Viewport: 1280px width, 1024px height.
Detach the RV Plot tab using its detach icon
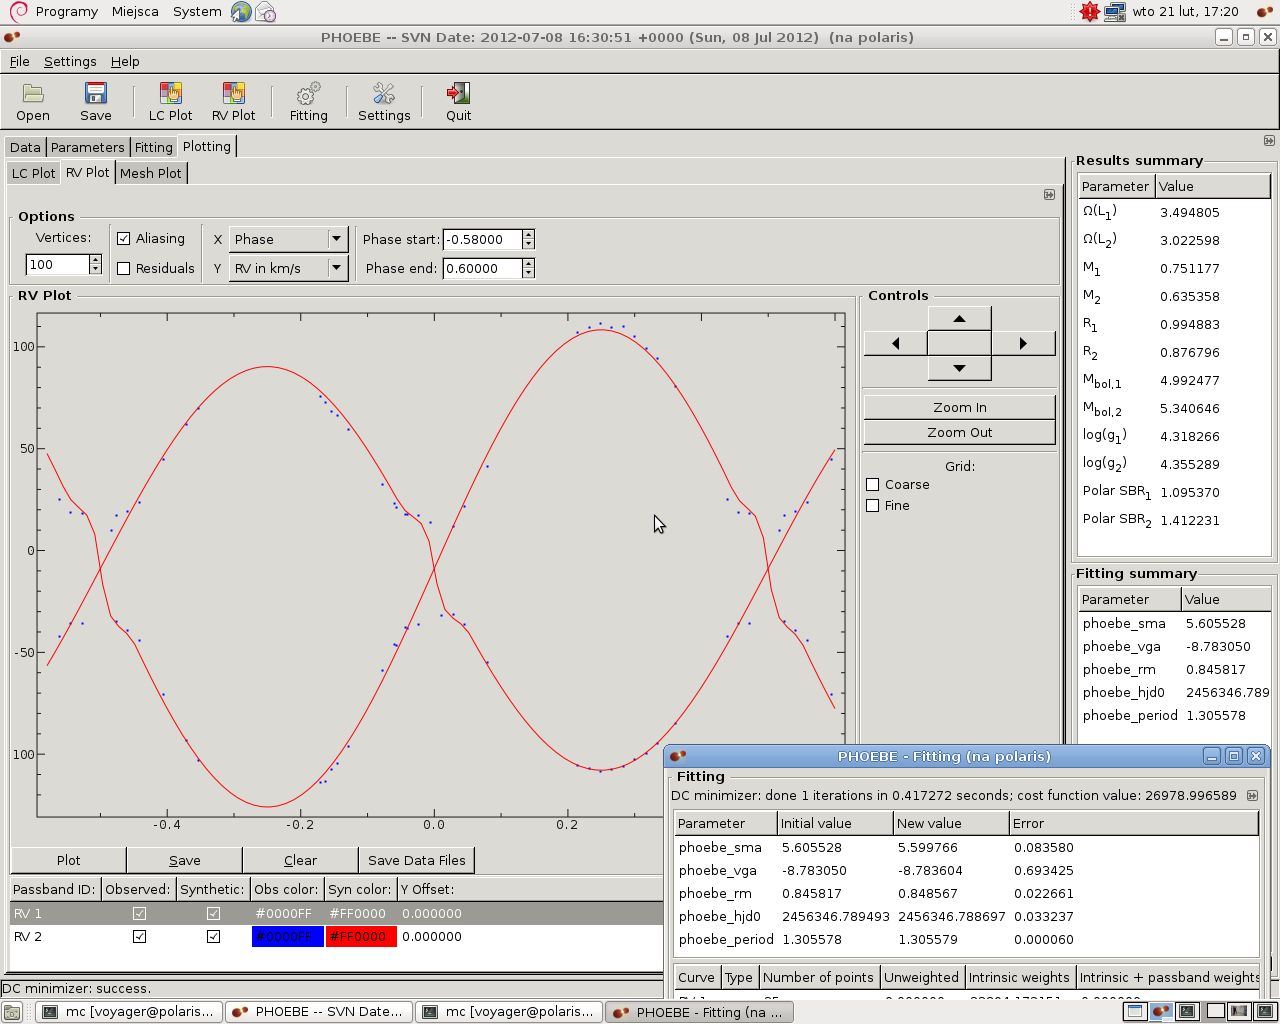(x=1049, y=195)
